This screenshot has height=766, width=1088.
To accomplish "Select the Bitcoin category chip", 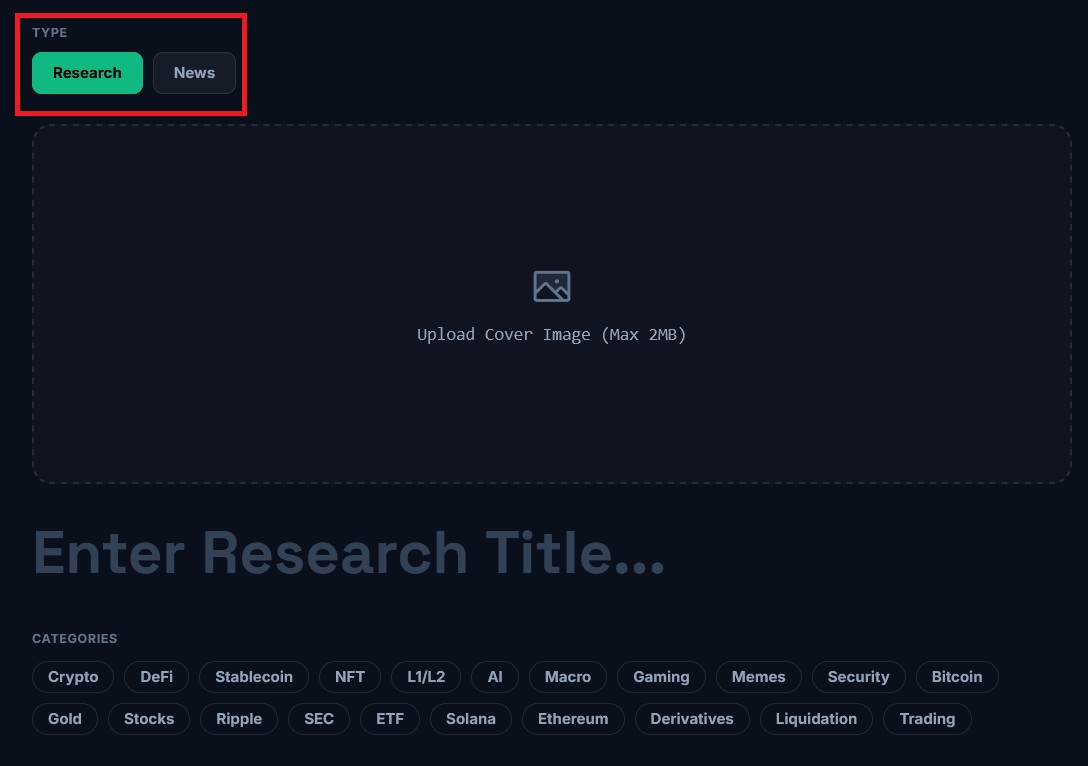I will (x=957, y=677).
